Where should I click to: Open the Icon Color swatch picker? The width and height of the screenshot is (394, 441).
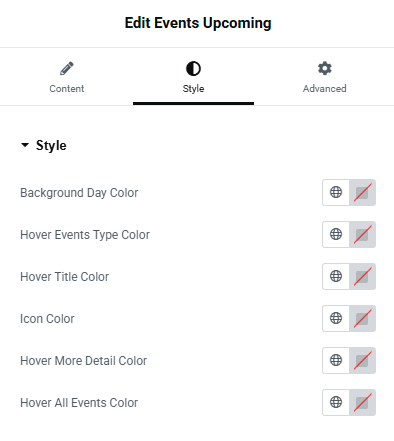pyautogui.click(x=362, y=318)
